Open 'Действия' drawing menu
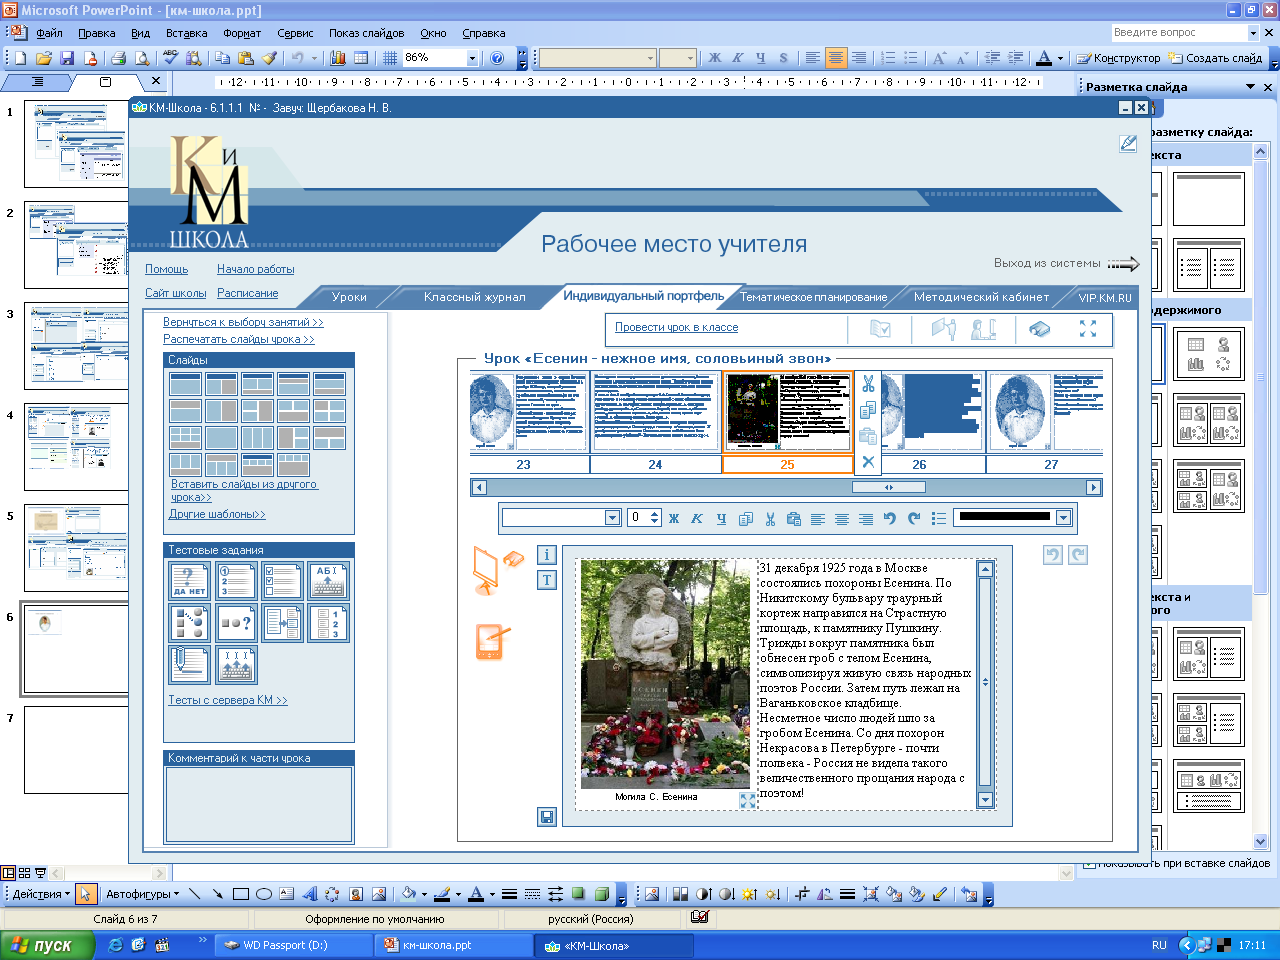 41,894
